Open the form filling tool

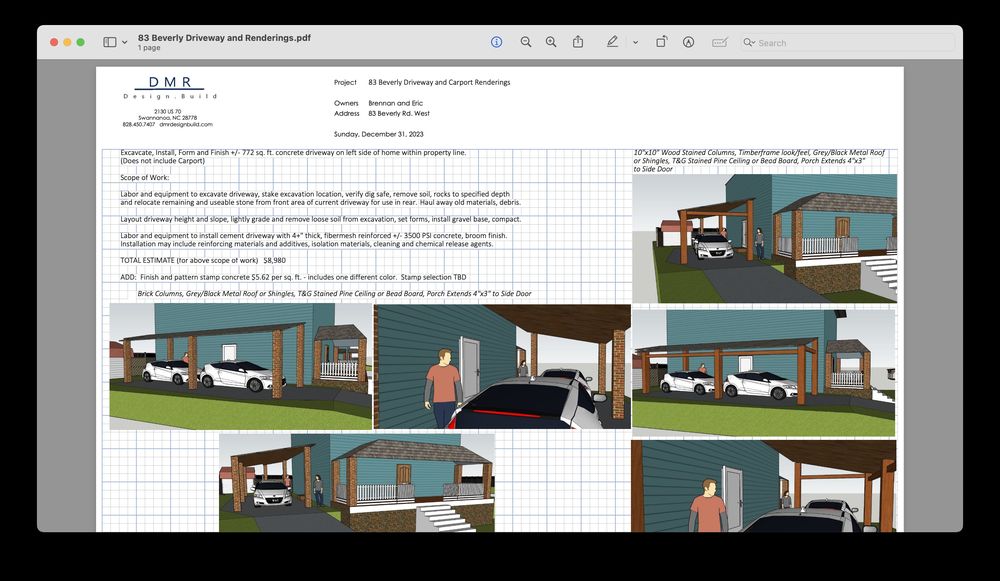click(x=719, y=42)
